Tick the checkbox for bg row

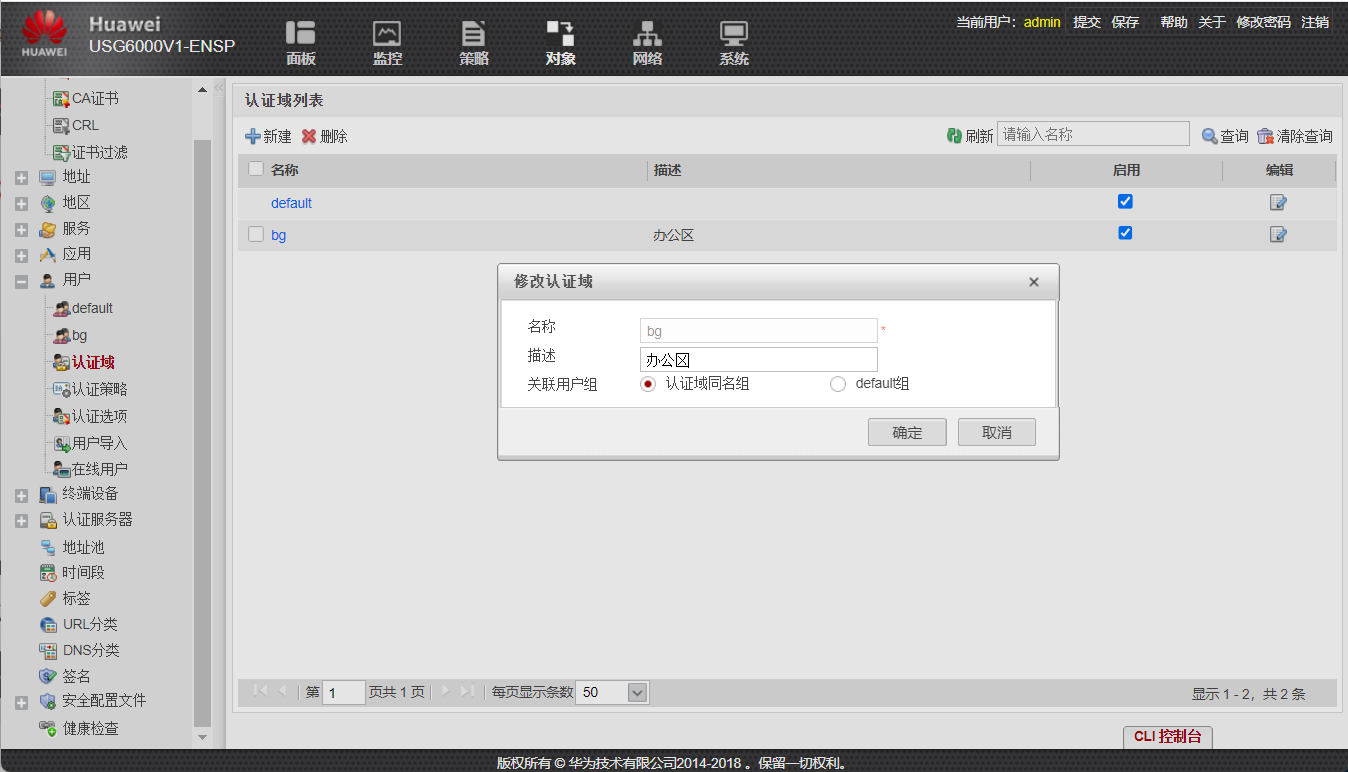point(256,234)
